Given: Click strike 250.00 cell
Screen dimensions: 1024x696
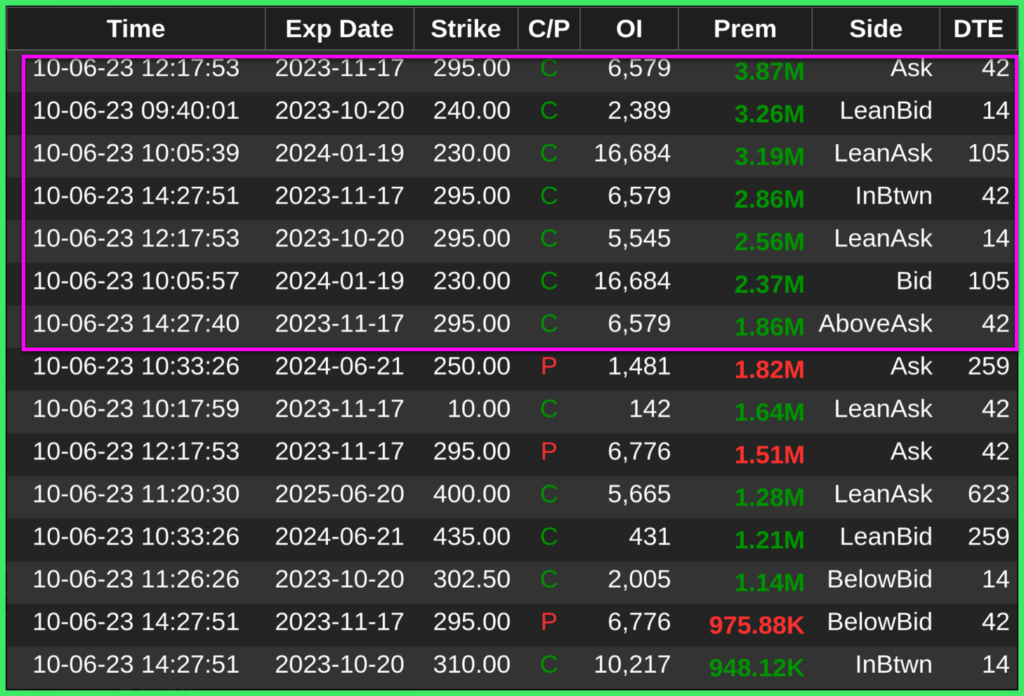Looking at the screenshot, I should coord(472,366).
